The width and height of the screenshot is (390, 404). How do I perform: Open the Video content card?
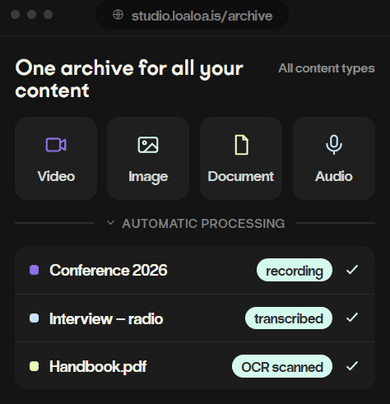point(56,158)
